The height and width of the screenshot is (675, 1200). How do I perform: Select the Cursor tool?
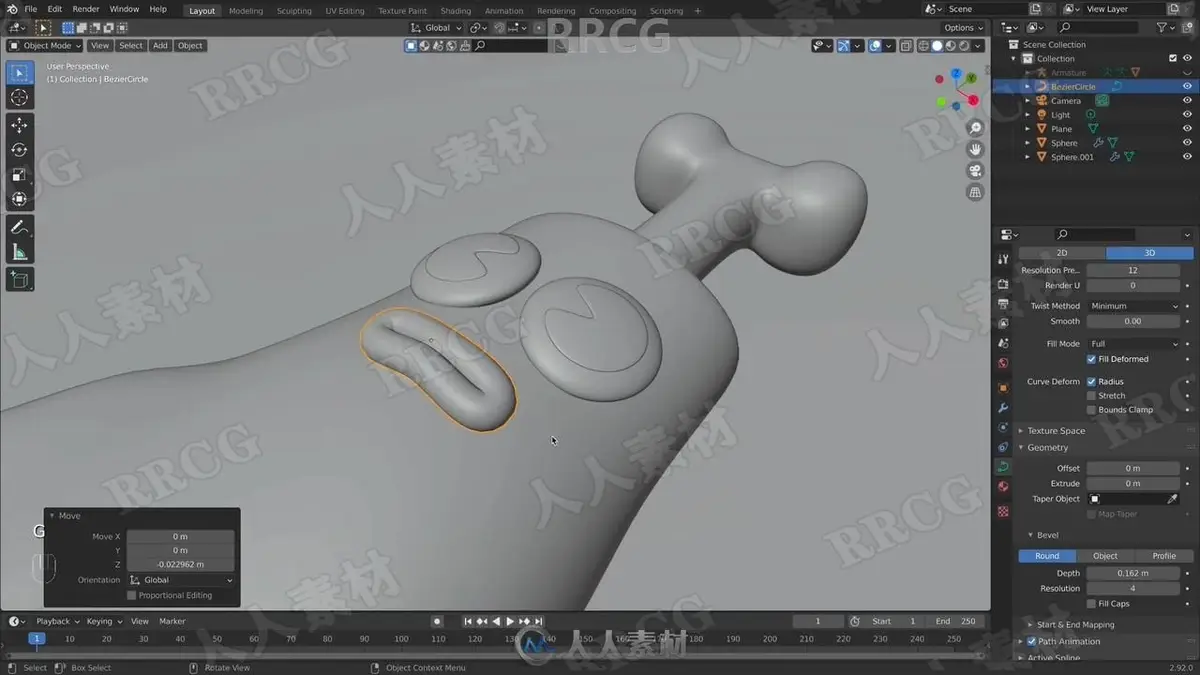click(x=19, y=97)
